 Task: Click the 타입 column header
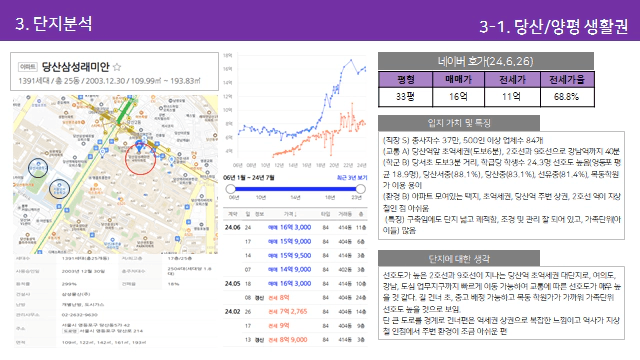pyautogui.click(x=325, y=214)
